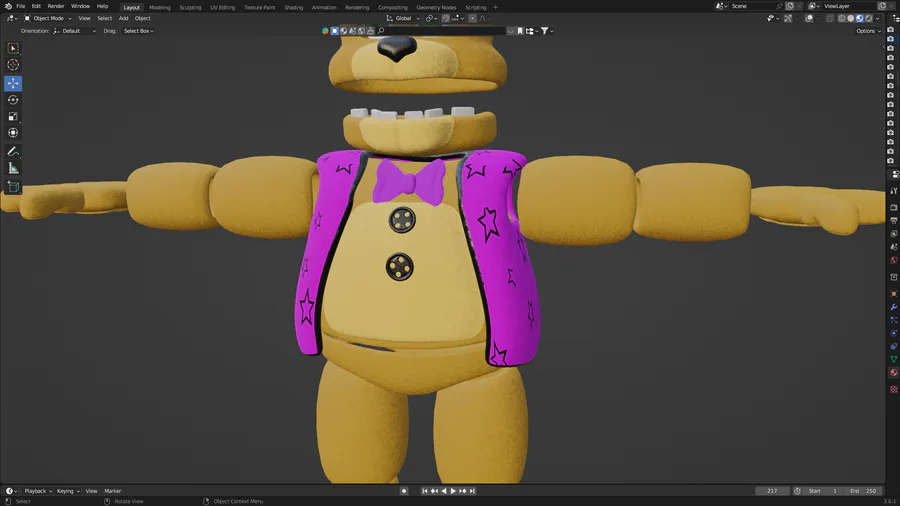Open the Particles properties tab

coord(894,320)
